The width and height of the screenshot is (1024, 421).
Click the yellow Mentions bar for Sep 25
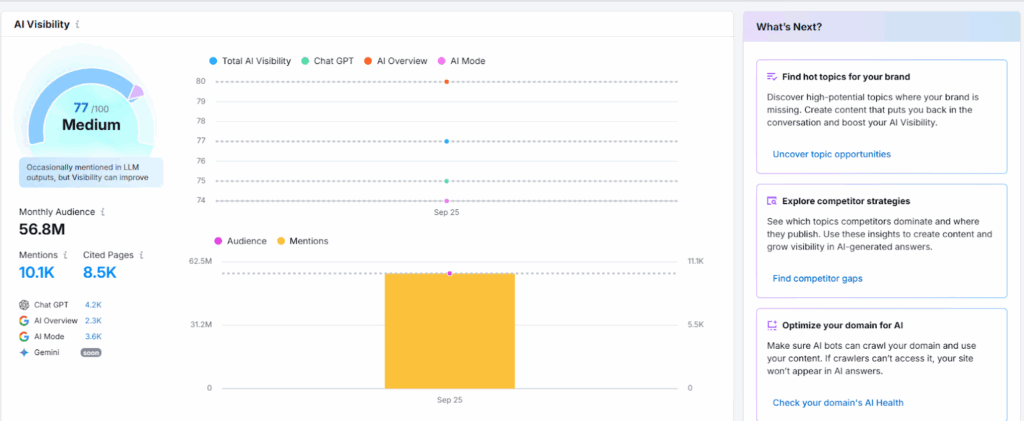click(449, 331)
